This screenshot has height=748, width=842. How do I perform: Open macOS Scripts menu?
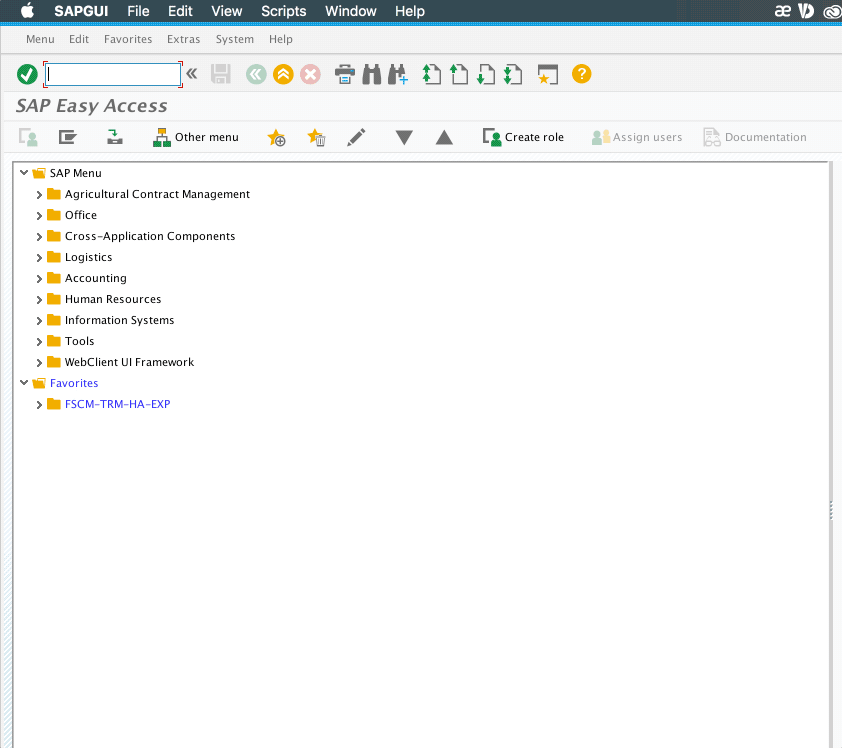(x=284, y=11)
